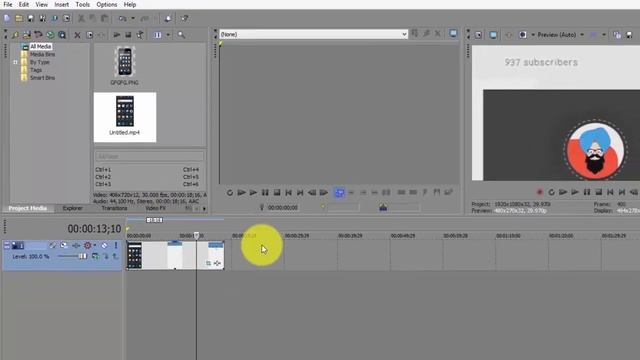Open the Insert menu
Screen dimensions: 640x360
[62, 4]
